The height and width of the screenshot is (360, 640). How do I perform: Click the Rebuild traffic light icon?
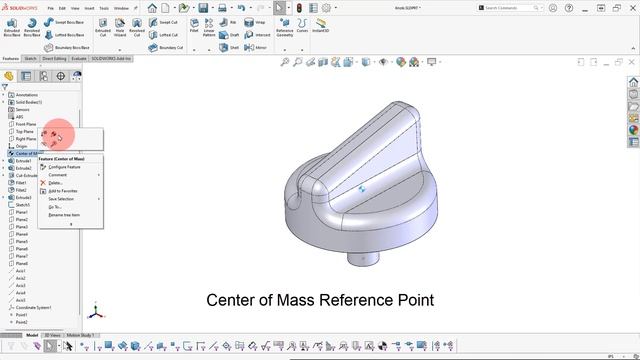299,8
